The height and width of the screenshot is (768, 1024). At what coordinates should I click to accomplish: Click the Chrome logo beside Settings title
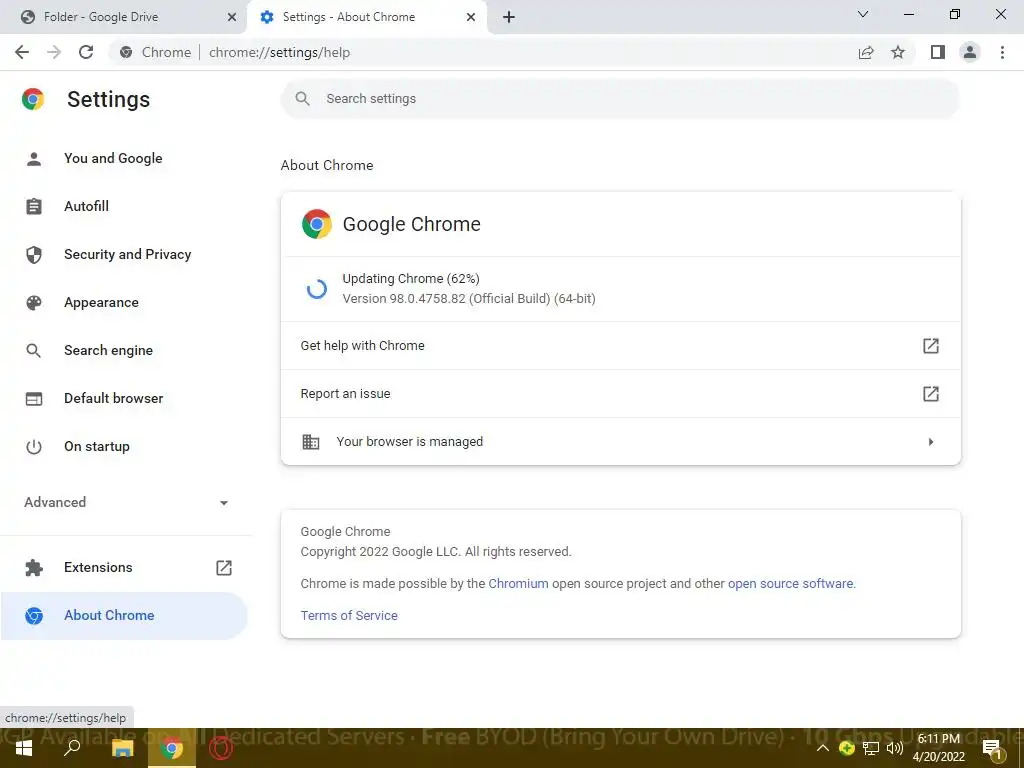click(33, 99)
